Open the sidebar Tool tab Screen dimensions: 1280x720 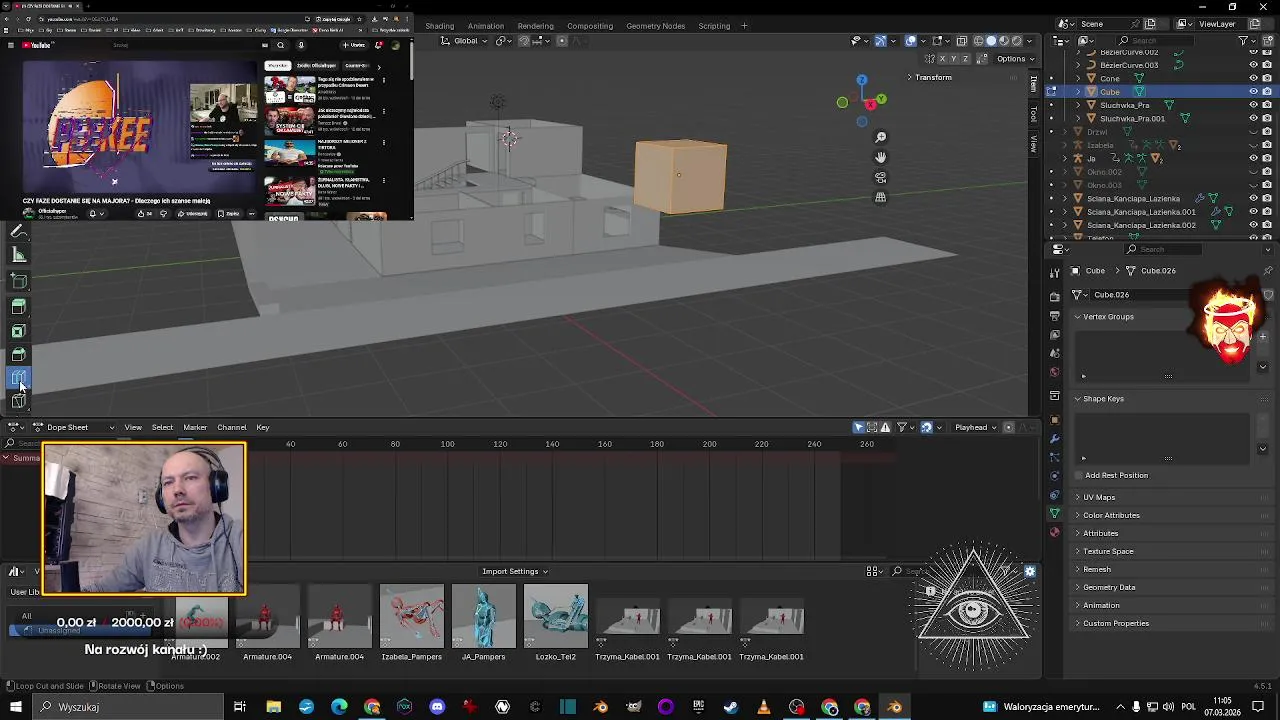click(1034, 114)
